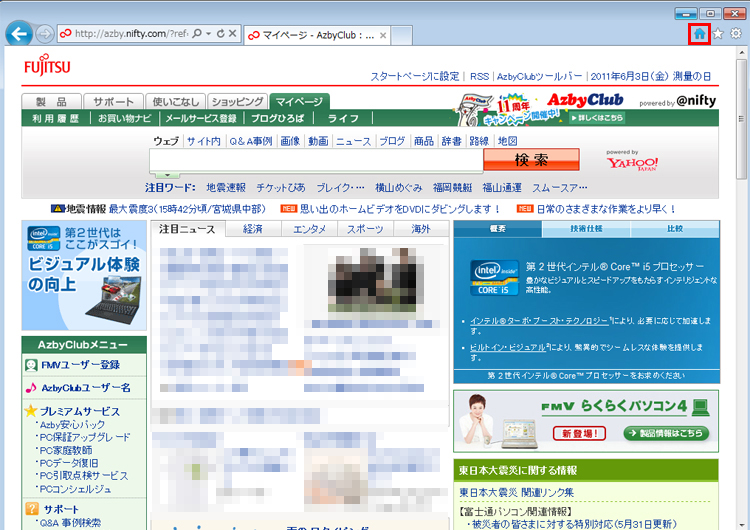Select 地図 search category
This screenshot has height=530, width=750.
[x=507, y=141]
